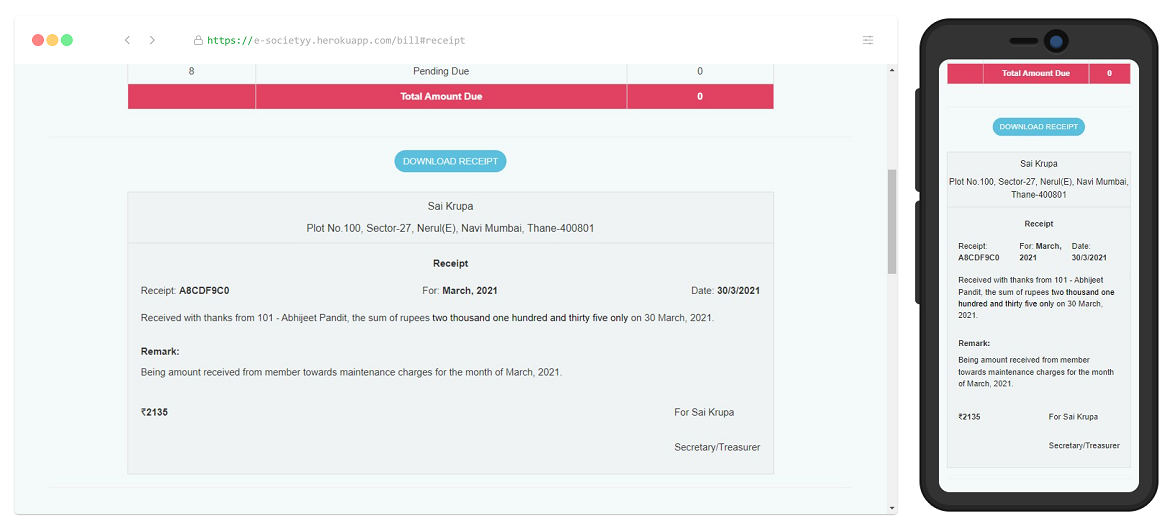The image size is (1172, 528).
Task: Click scrollbar down arrow in browser
Action: [892, 508]
